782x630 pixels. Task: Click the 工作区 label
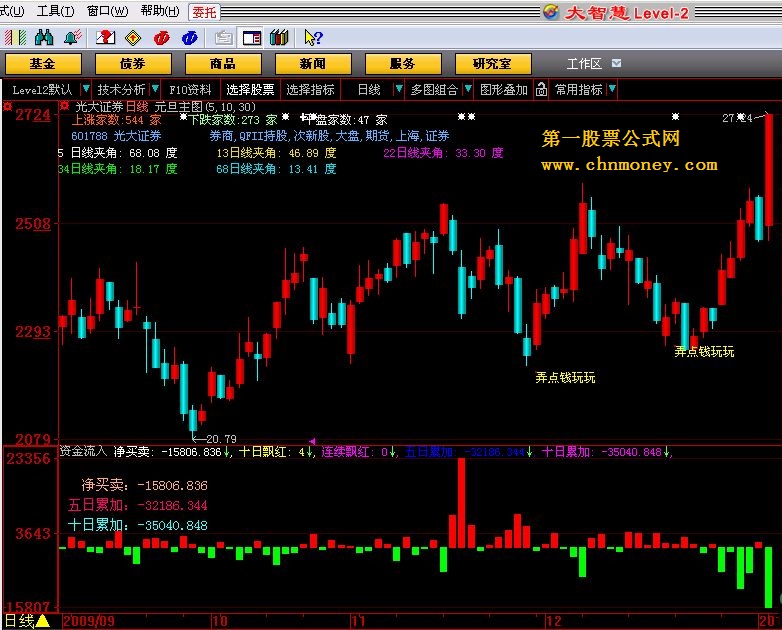point(585,64)
